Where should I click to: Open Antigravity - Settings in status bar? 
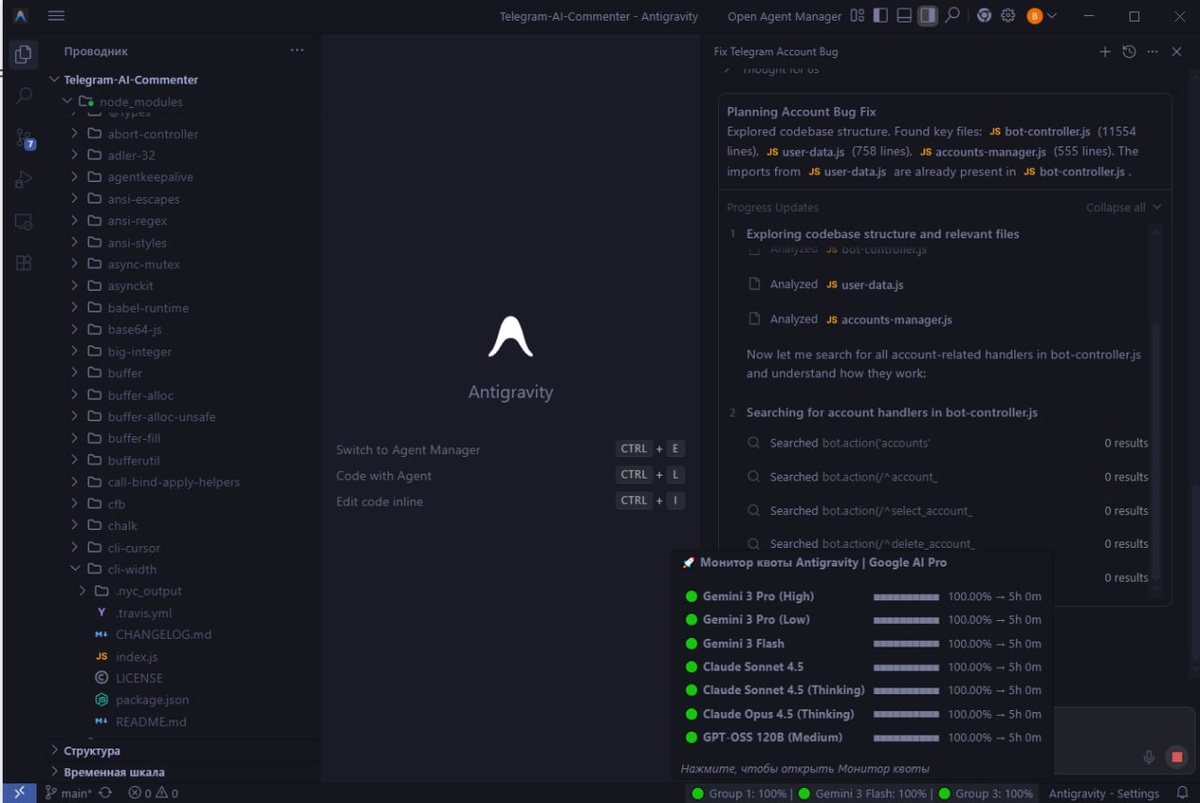pyautogui.click(x=1104, y=794)
